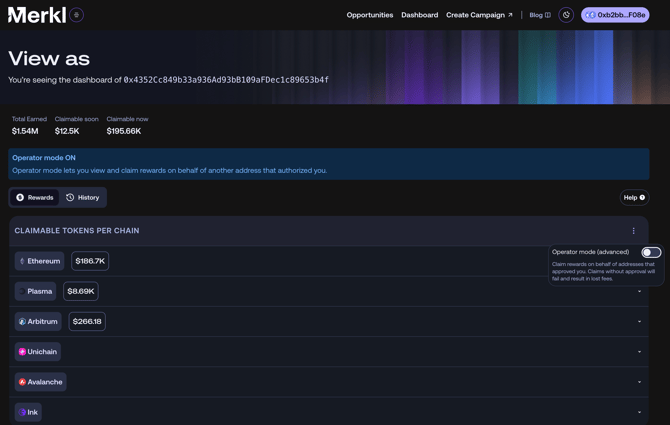This screenshot has width=670, height=425.
Task: Open the three-dot options menu
Action: pyautogui.click(x=633, y=231)
